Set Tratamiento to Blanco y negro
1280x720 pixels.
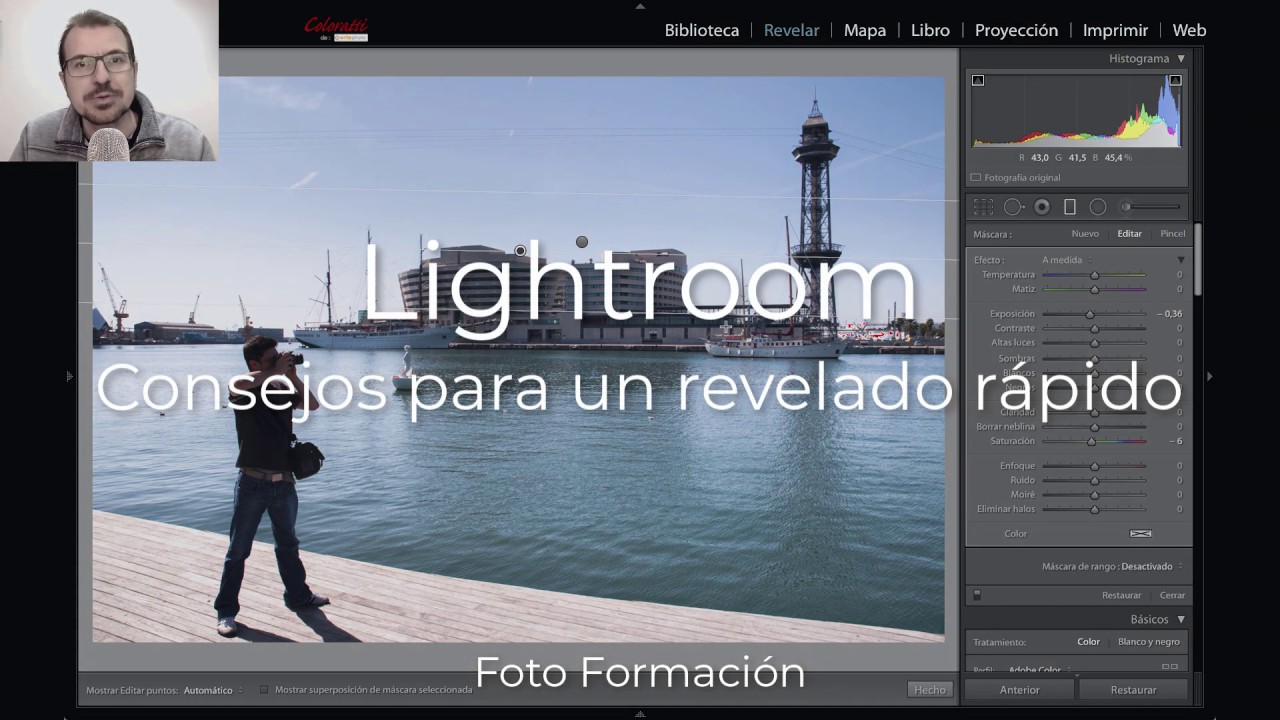[1149, 642]
